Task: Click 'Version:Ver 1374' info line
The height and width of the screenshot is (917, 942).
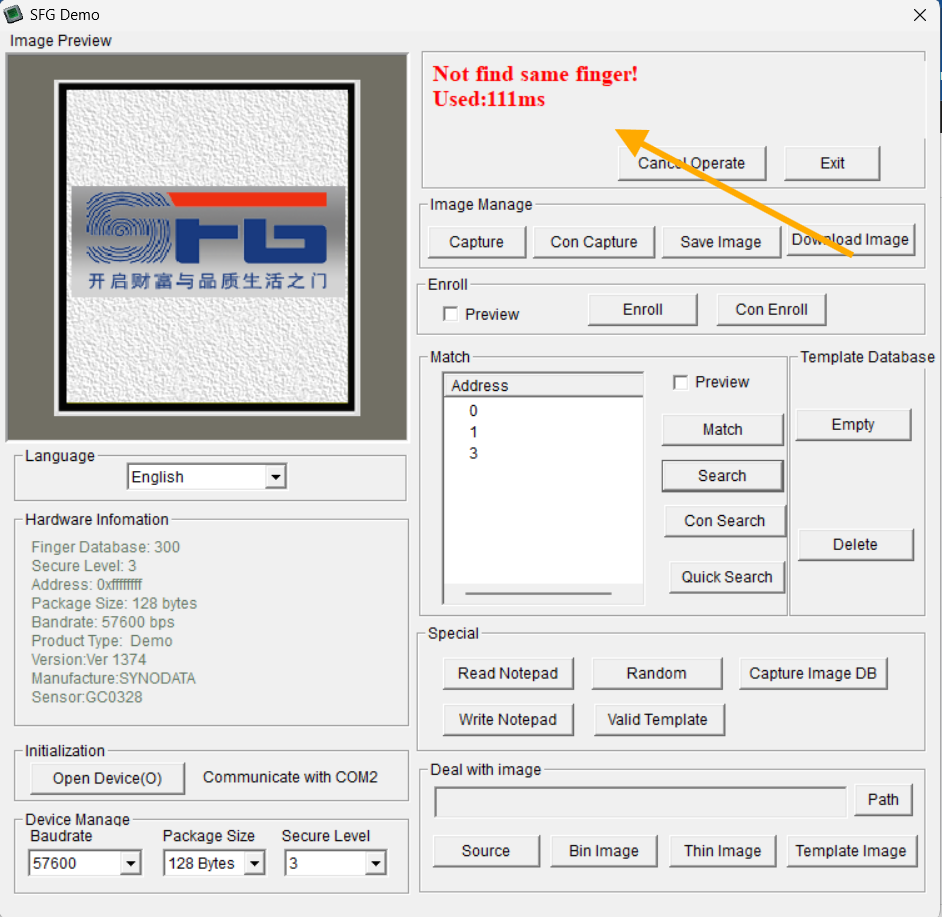Action: tap(89, 660)
